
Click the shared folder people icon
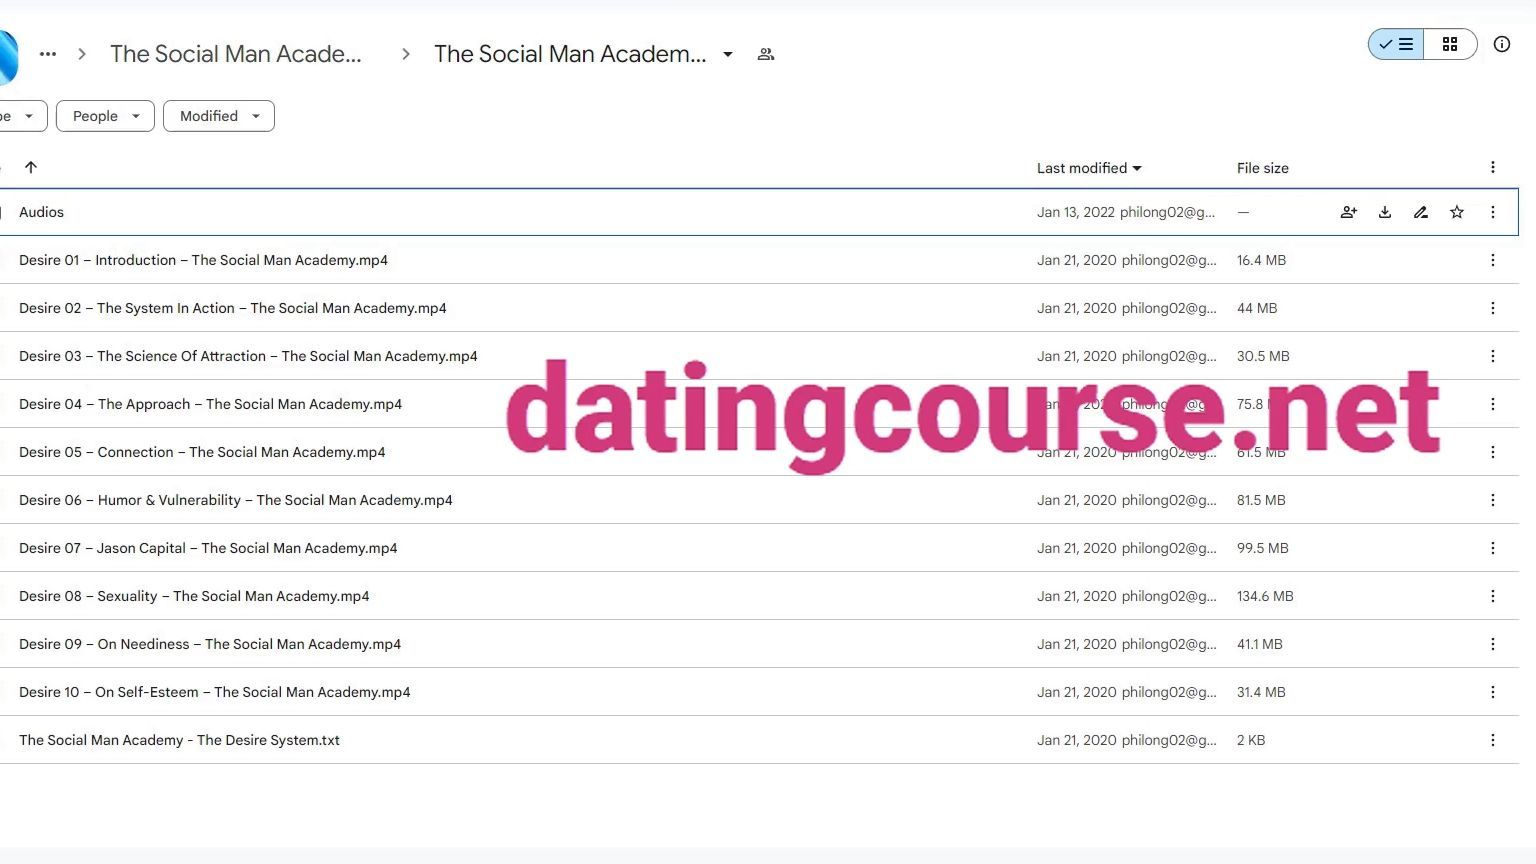(766, 54)
